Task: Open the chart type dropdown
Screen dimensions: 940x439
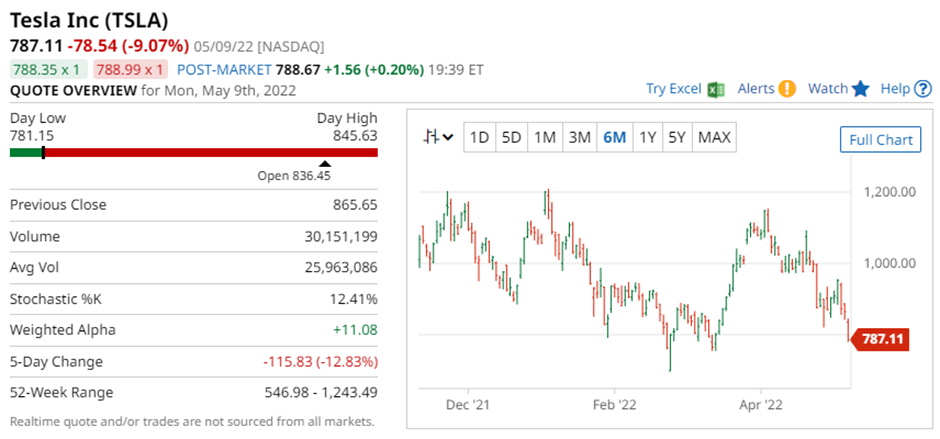Action: (438, 137)
